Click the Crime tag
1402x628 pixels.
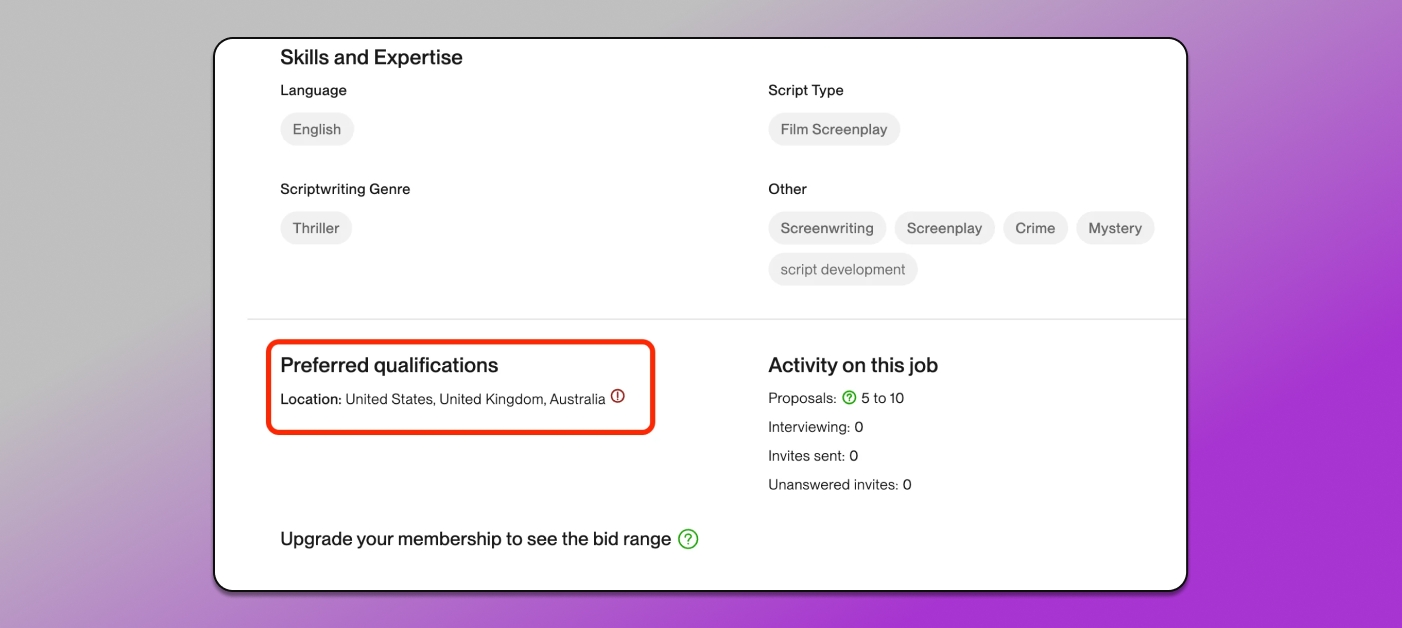point(1035,228)
